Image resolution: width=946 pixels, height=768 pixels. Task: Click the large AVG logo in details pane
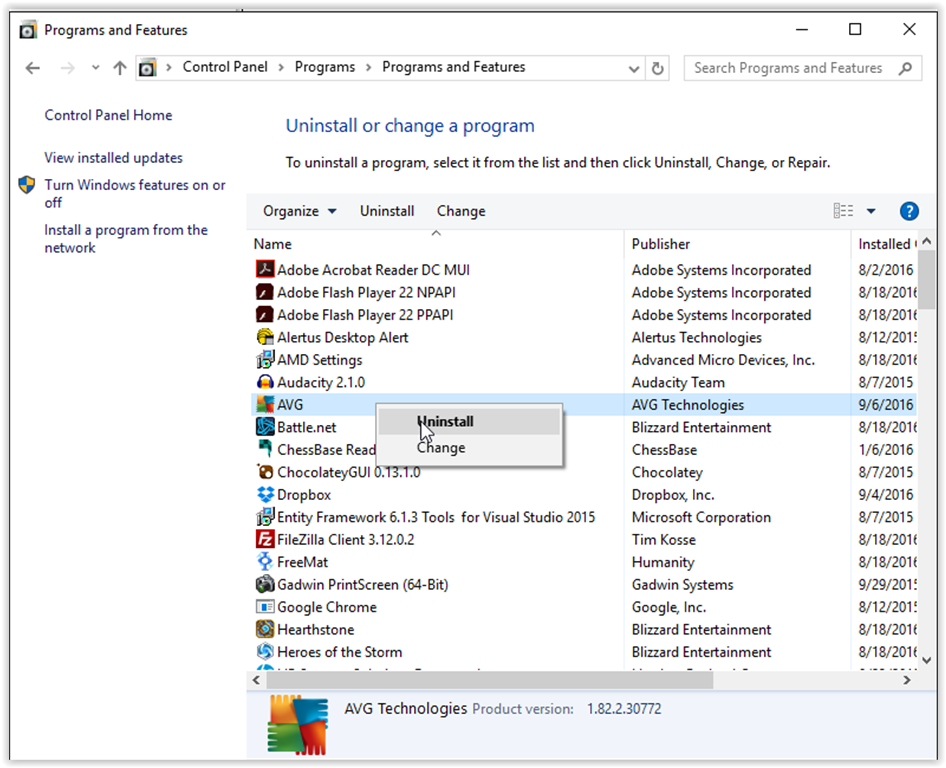(x=298, y=724)
